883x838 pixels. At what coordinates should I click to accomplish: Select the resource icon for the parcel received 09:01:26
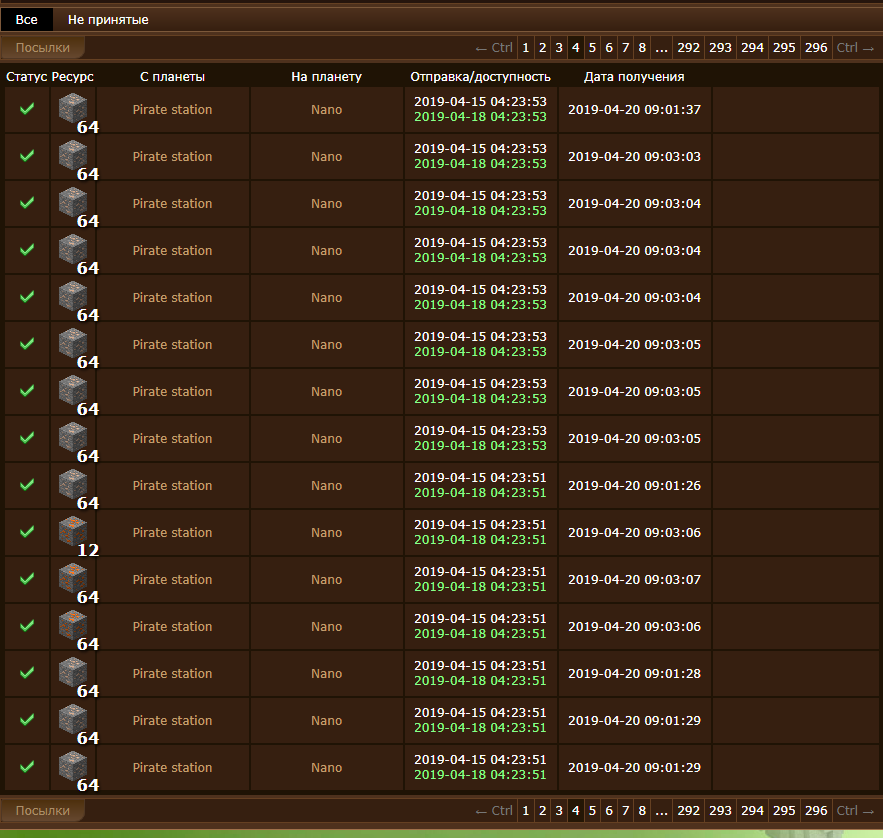click(73, 484)
